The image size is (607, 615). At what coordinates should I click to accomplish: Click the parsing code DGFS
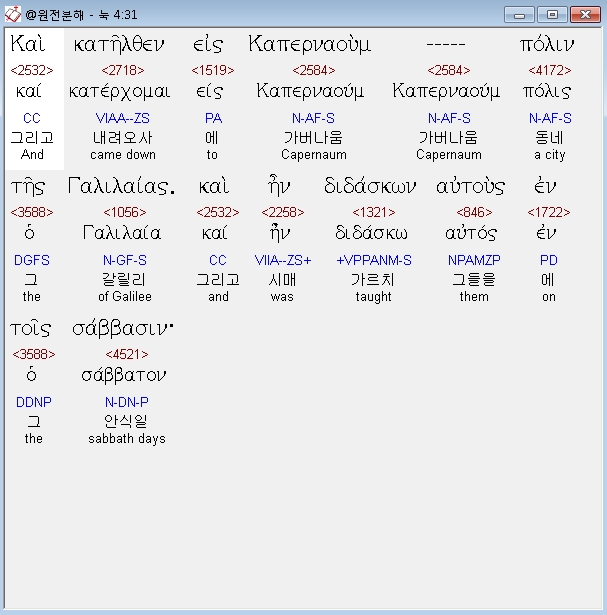32,260
